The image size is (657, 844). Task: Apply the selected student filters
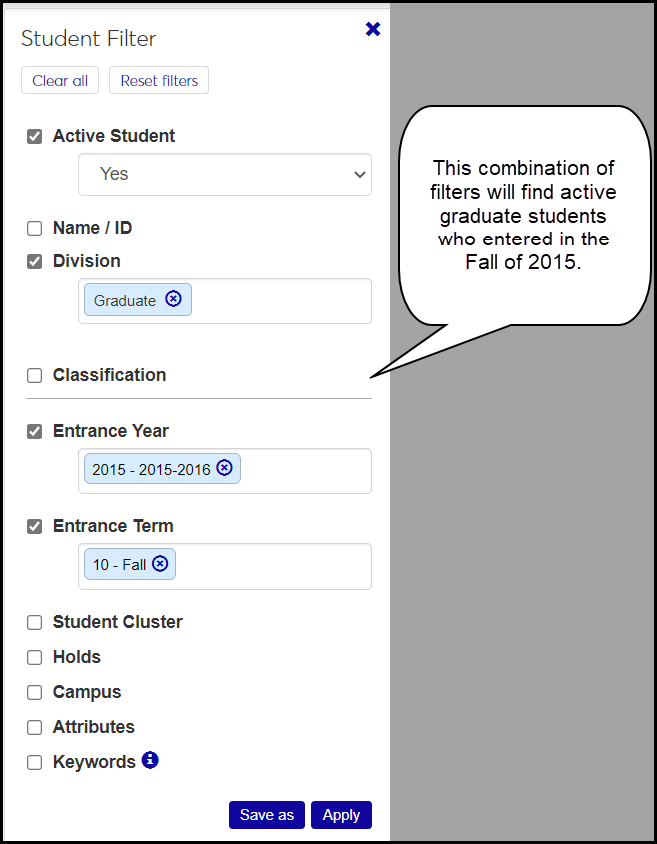(x=341, y=815)
